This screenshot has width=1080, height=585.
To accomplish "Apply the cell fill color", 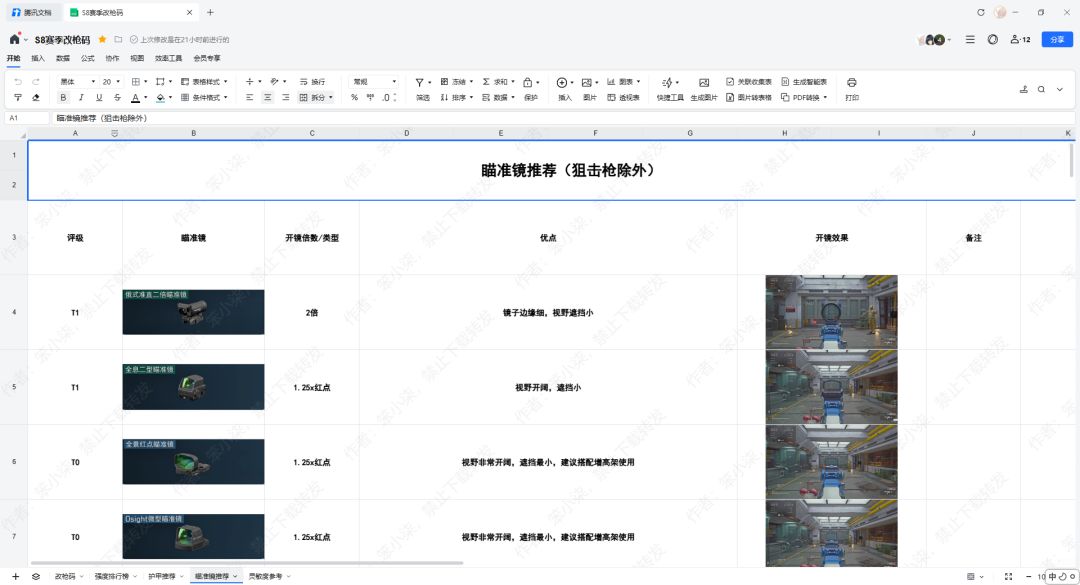I will 160,97.
